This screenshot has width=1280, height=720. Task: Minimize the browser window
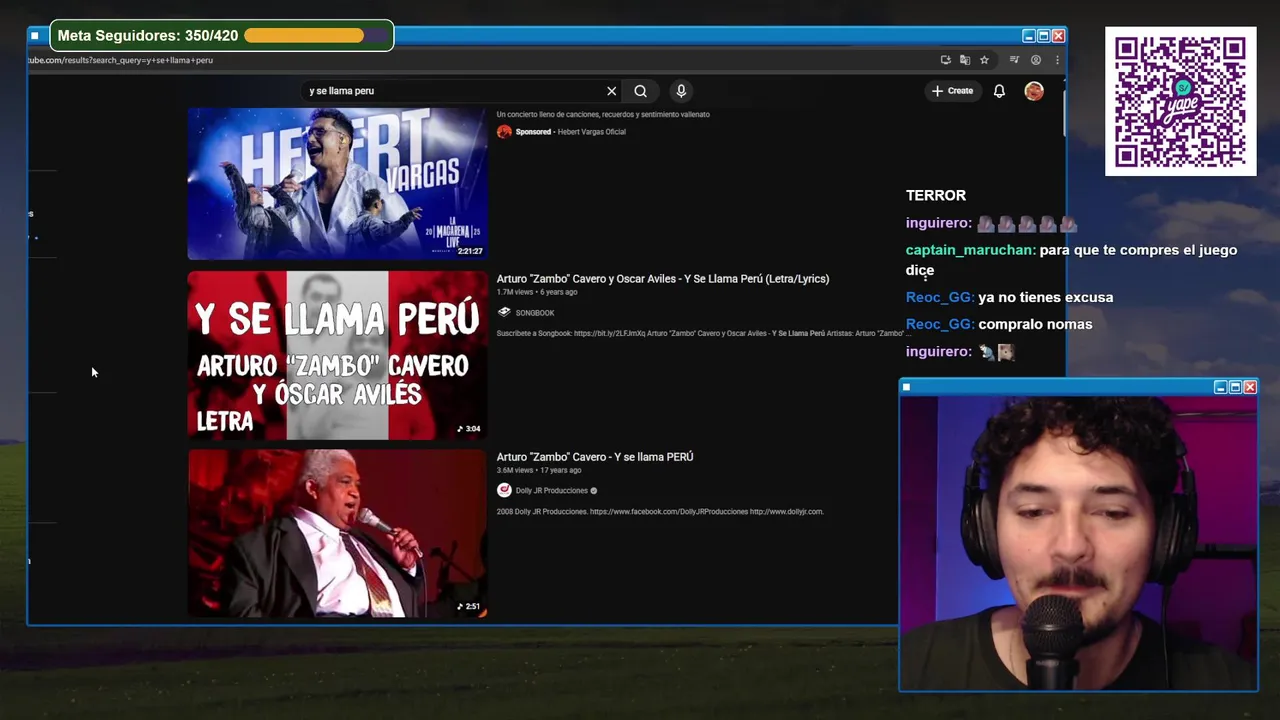click(x=1028, y=36)
